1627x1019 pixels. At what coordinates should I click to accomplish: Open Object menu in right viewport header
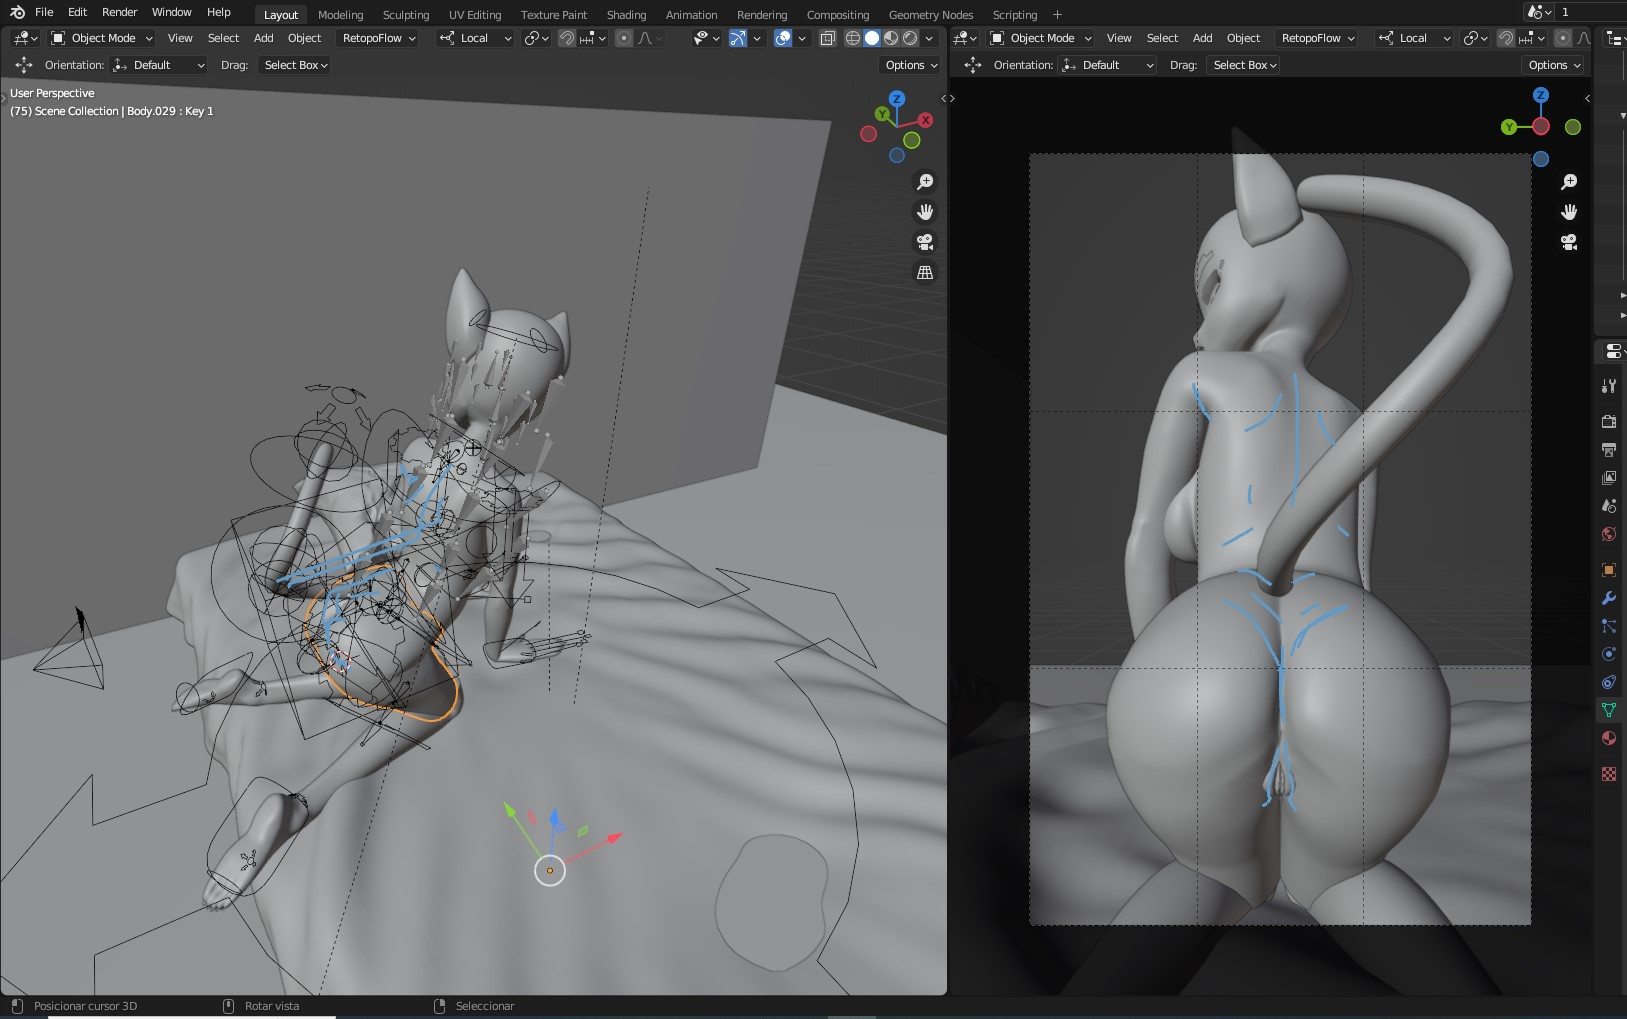(1243, 38)
